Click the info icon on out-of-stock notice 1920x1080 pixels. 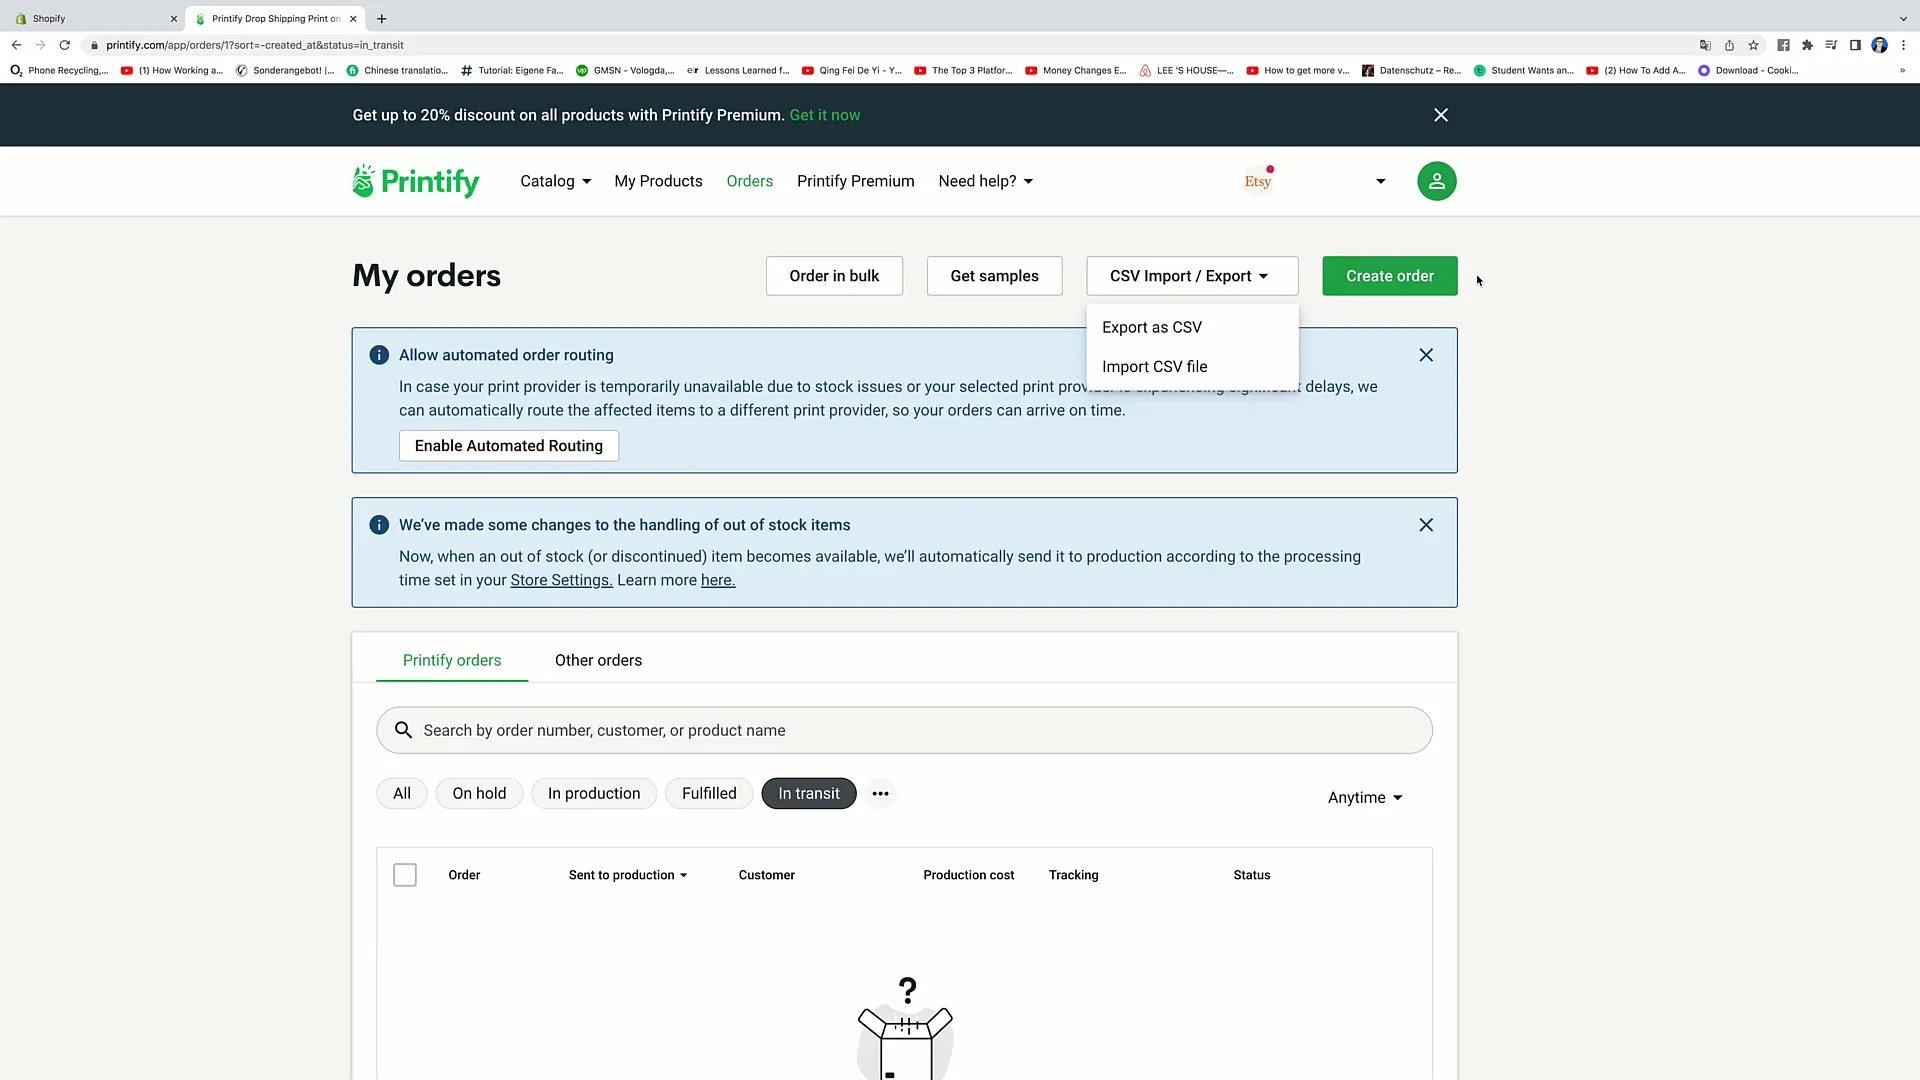click(380, 525)
